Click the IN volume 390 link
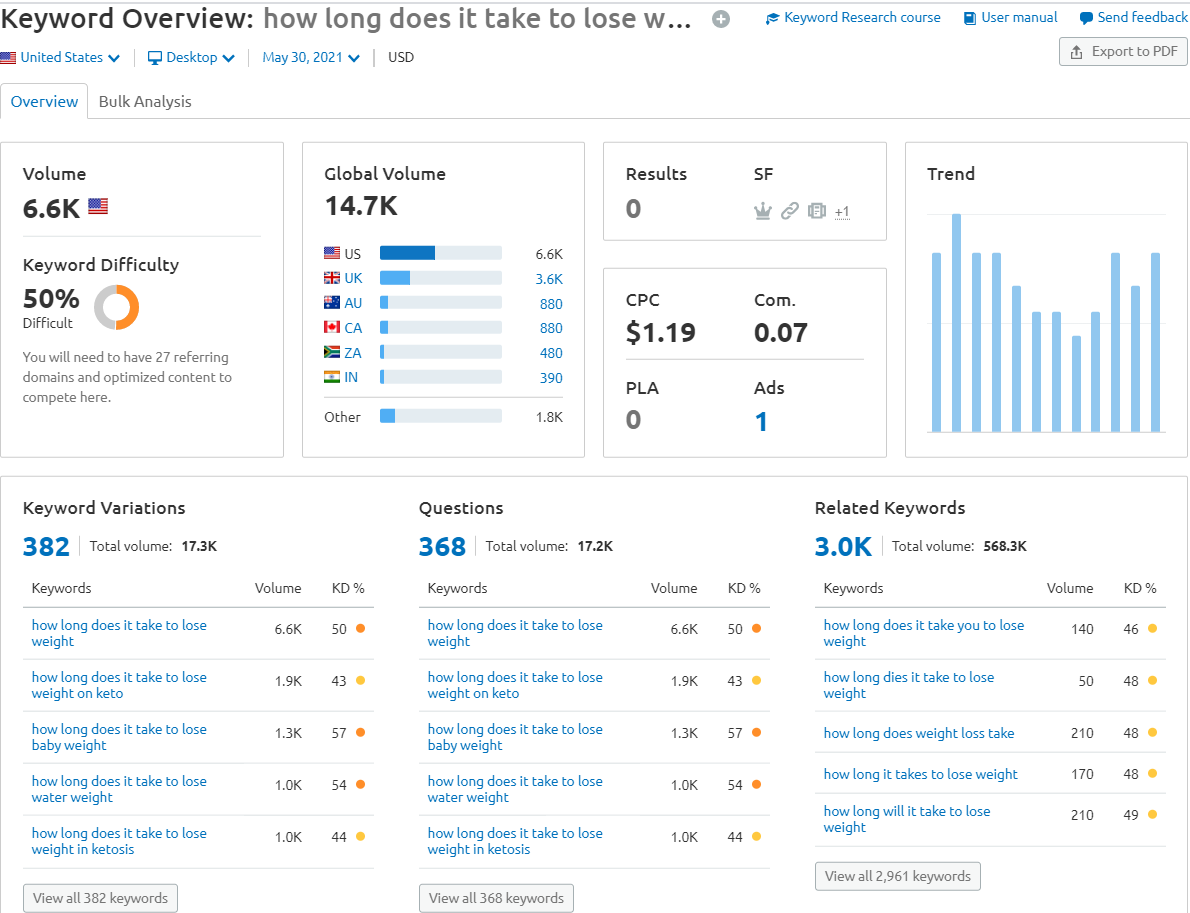 pyautogui.click(x=551, y=378)
